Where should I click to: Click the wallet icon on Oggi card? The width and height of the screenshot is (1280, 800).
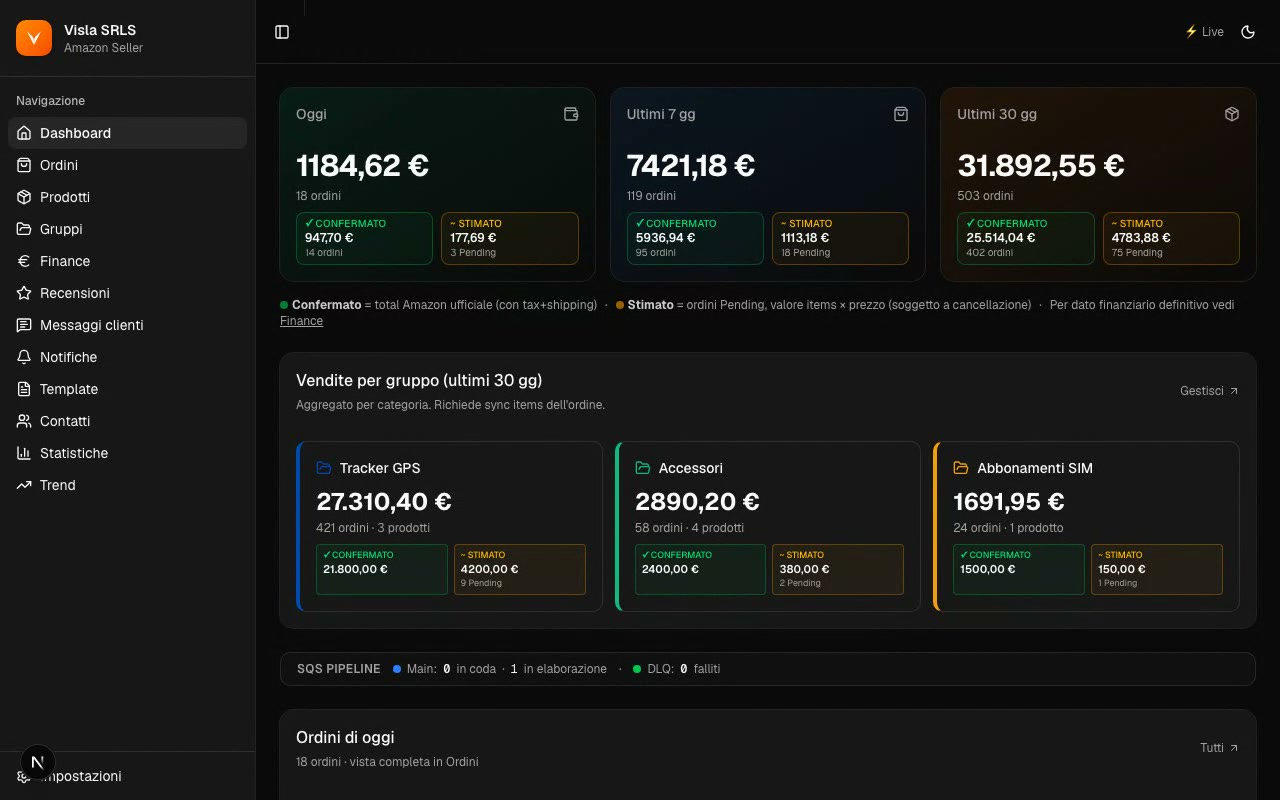571,114
